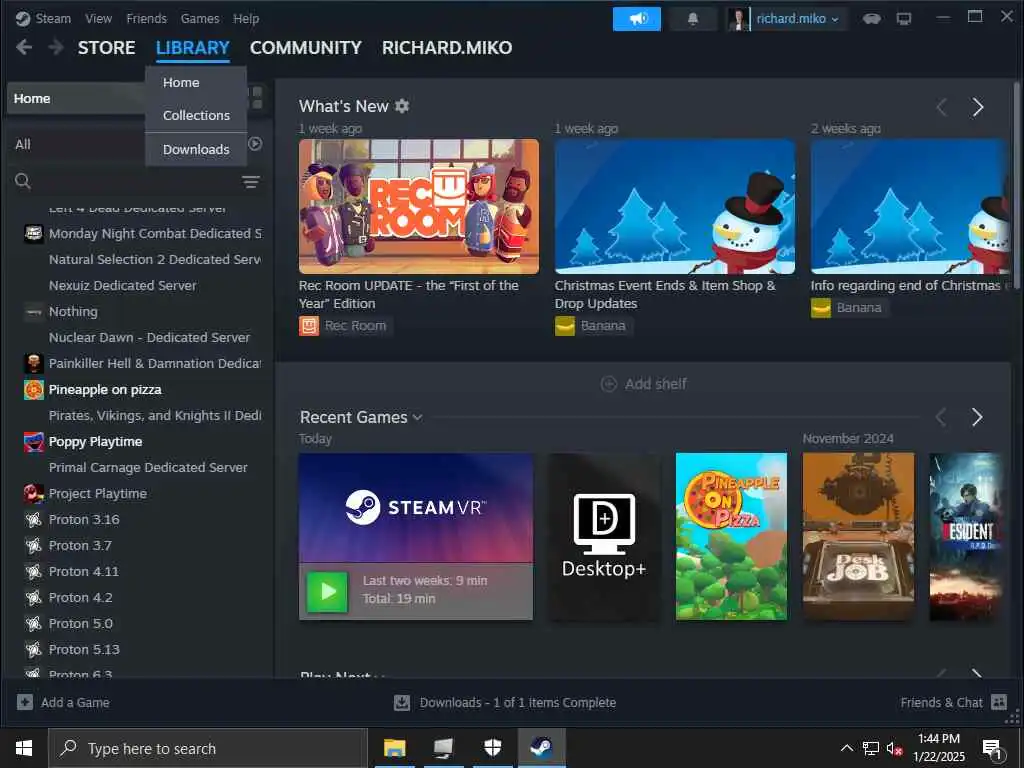The height and width of the screenshot is (768, 1024).
Task: Click the Windows Start button
Action: coord(24,748)
